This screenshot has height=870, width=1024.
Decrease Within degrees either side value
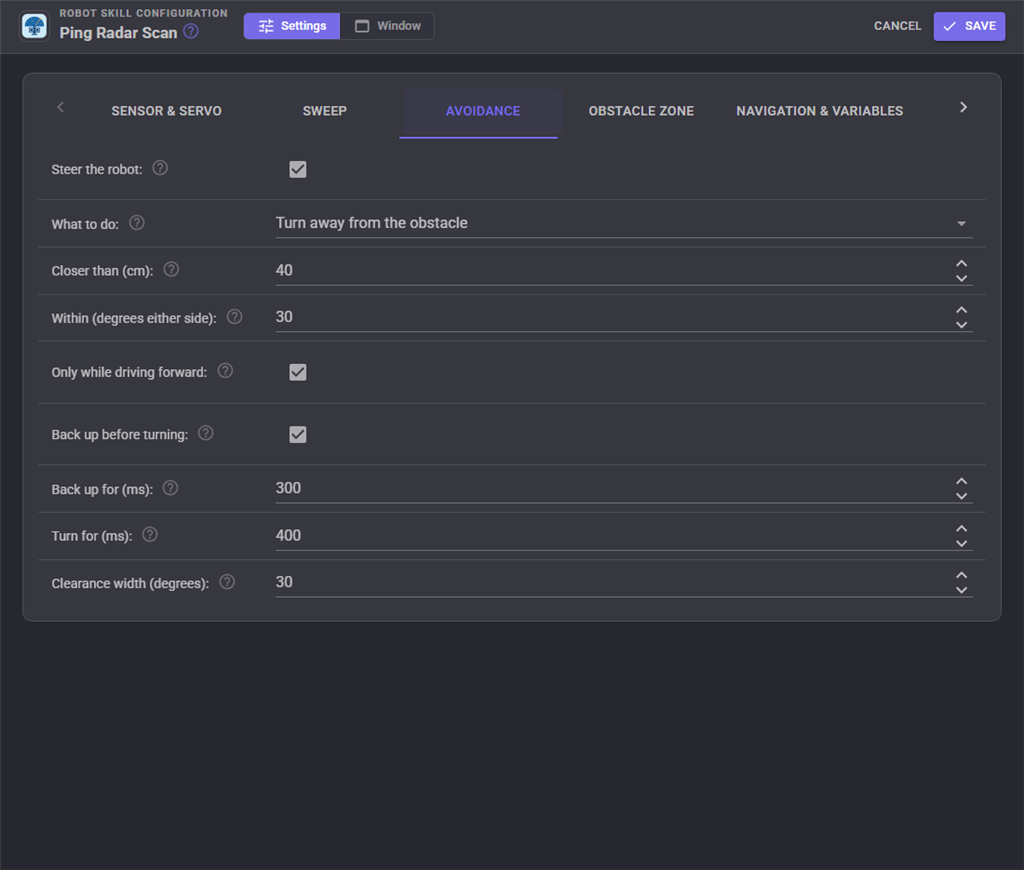point(961,325)
